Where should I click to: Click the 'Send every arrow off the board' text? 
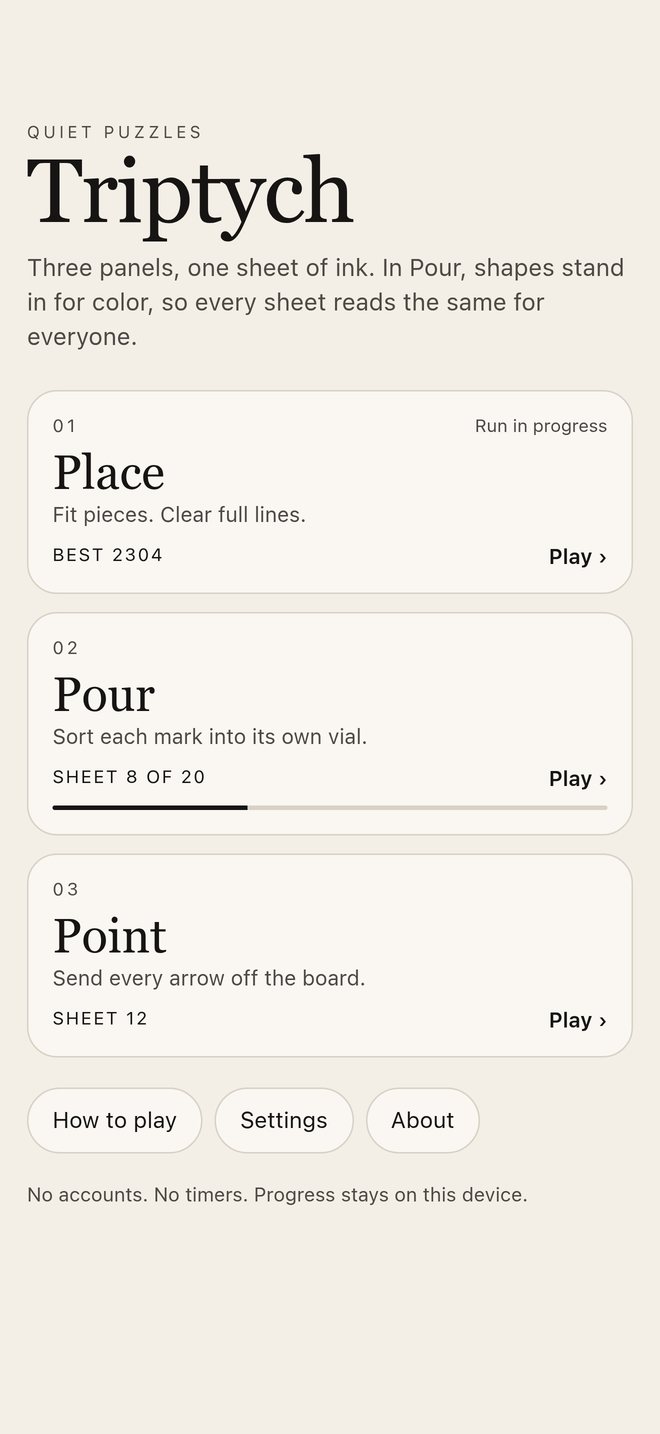[209, 978]
